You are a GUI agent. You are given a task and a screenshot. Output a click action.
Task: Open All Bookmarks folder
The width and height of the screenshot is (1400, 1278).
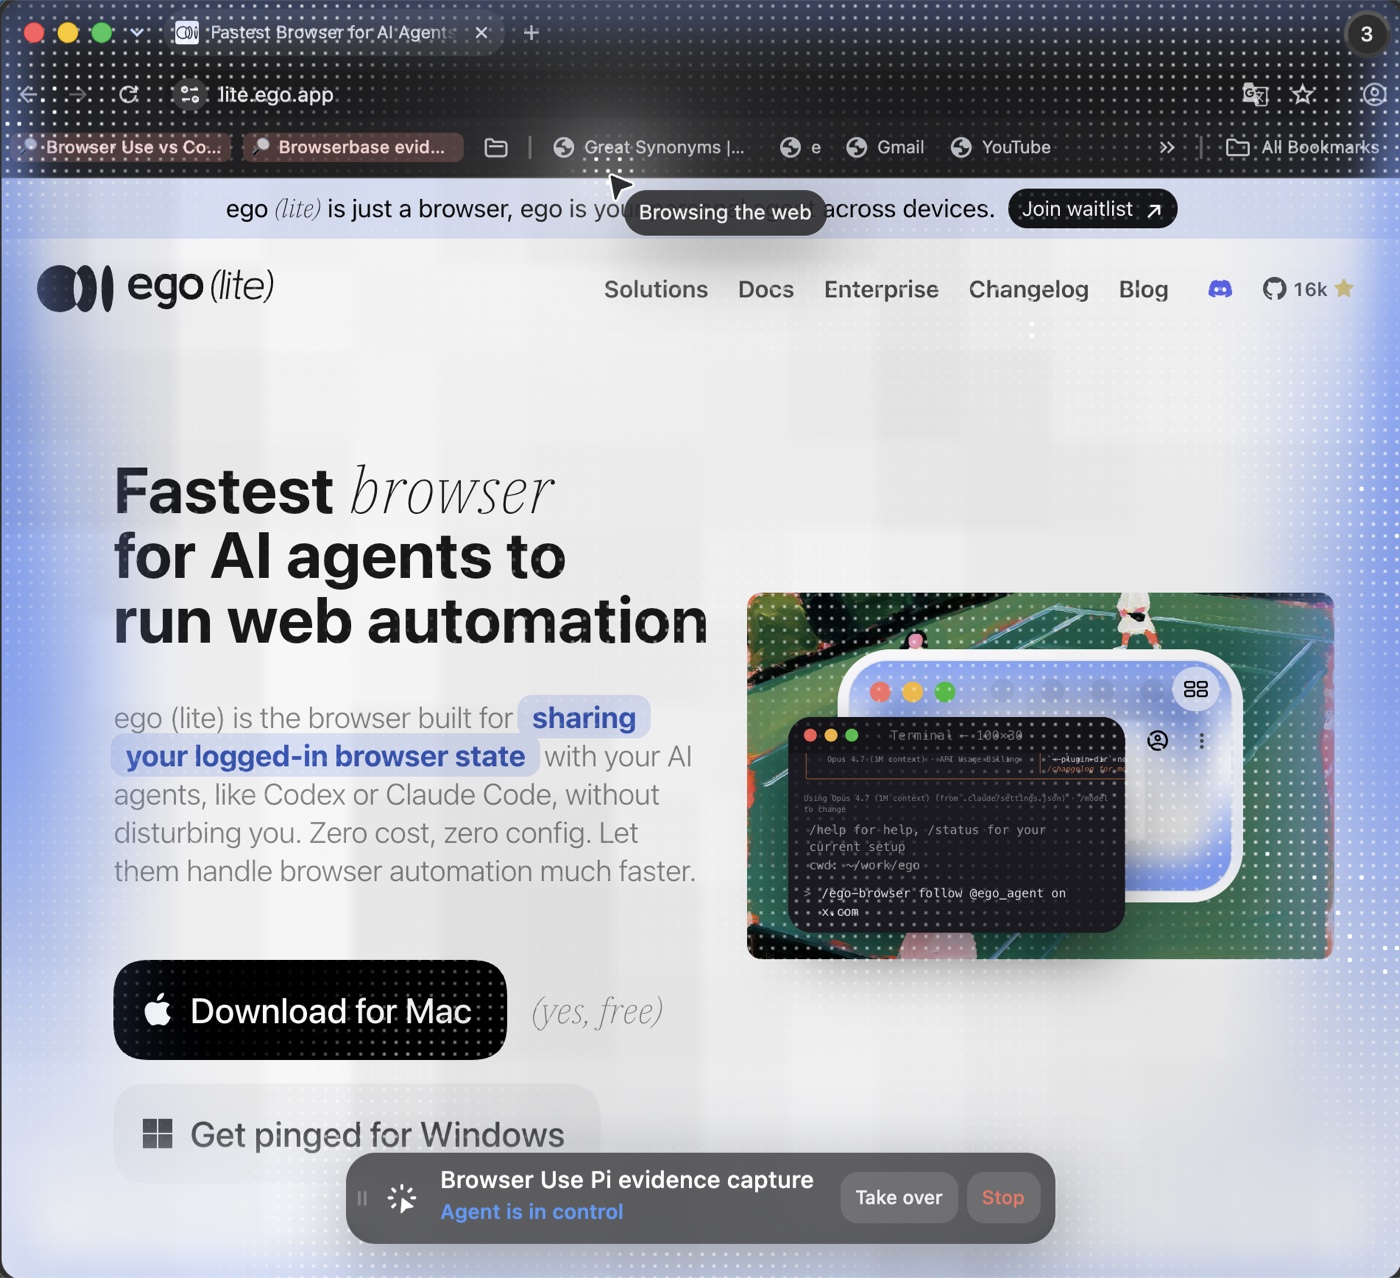[x=1303, y=147]
